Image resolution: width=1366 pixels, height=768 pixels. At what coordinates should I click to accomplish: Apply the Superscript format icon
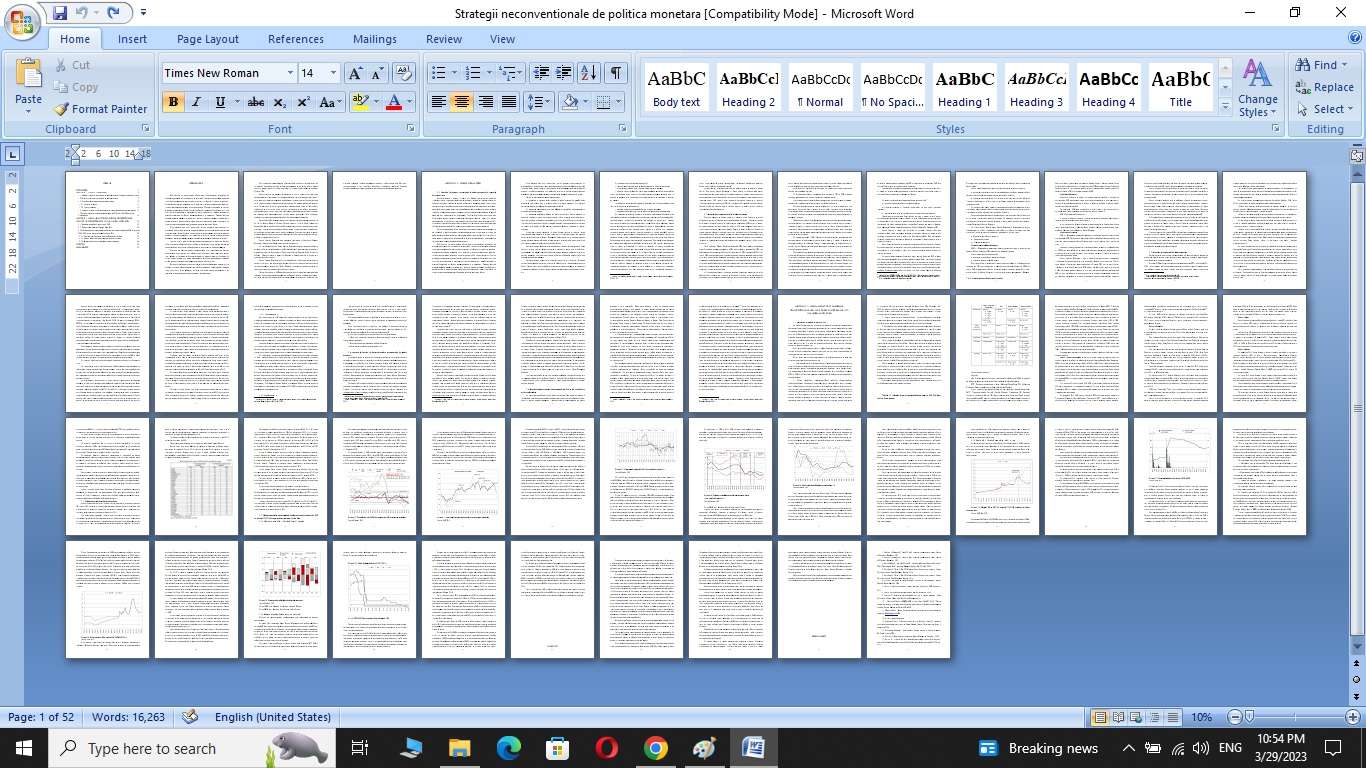[303, 102]
